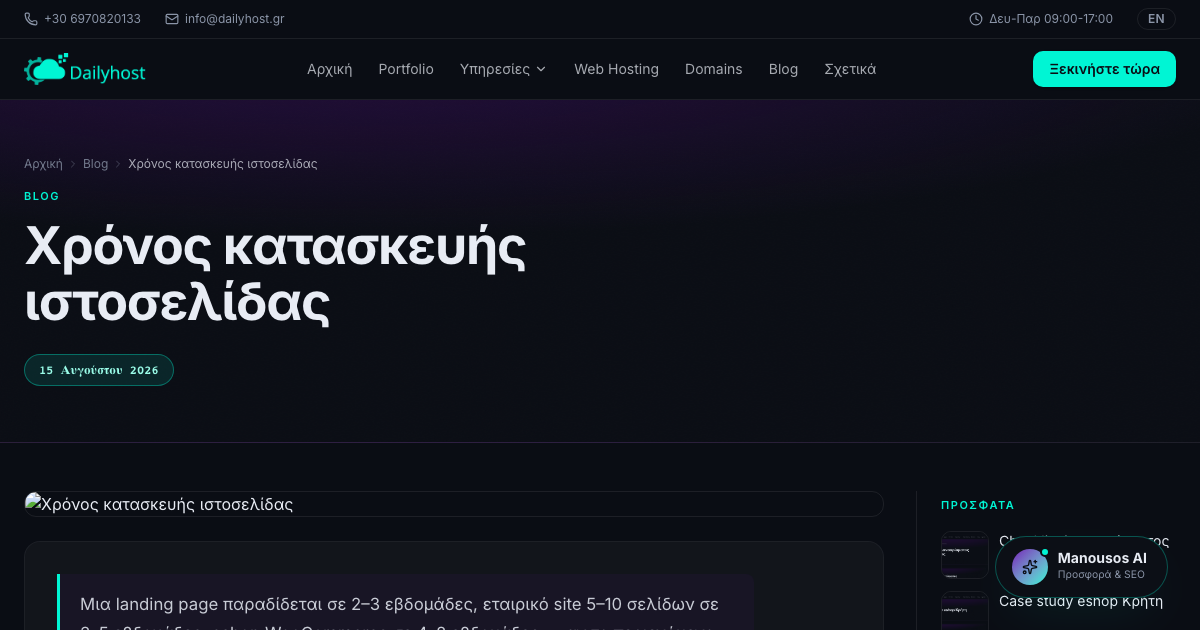Open the Manousos AI chat widget

(x=1081, y=566)
